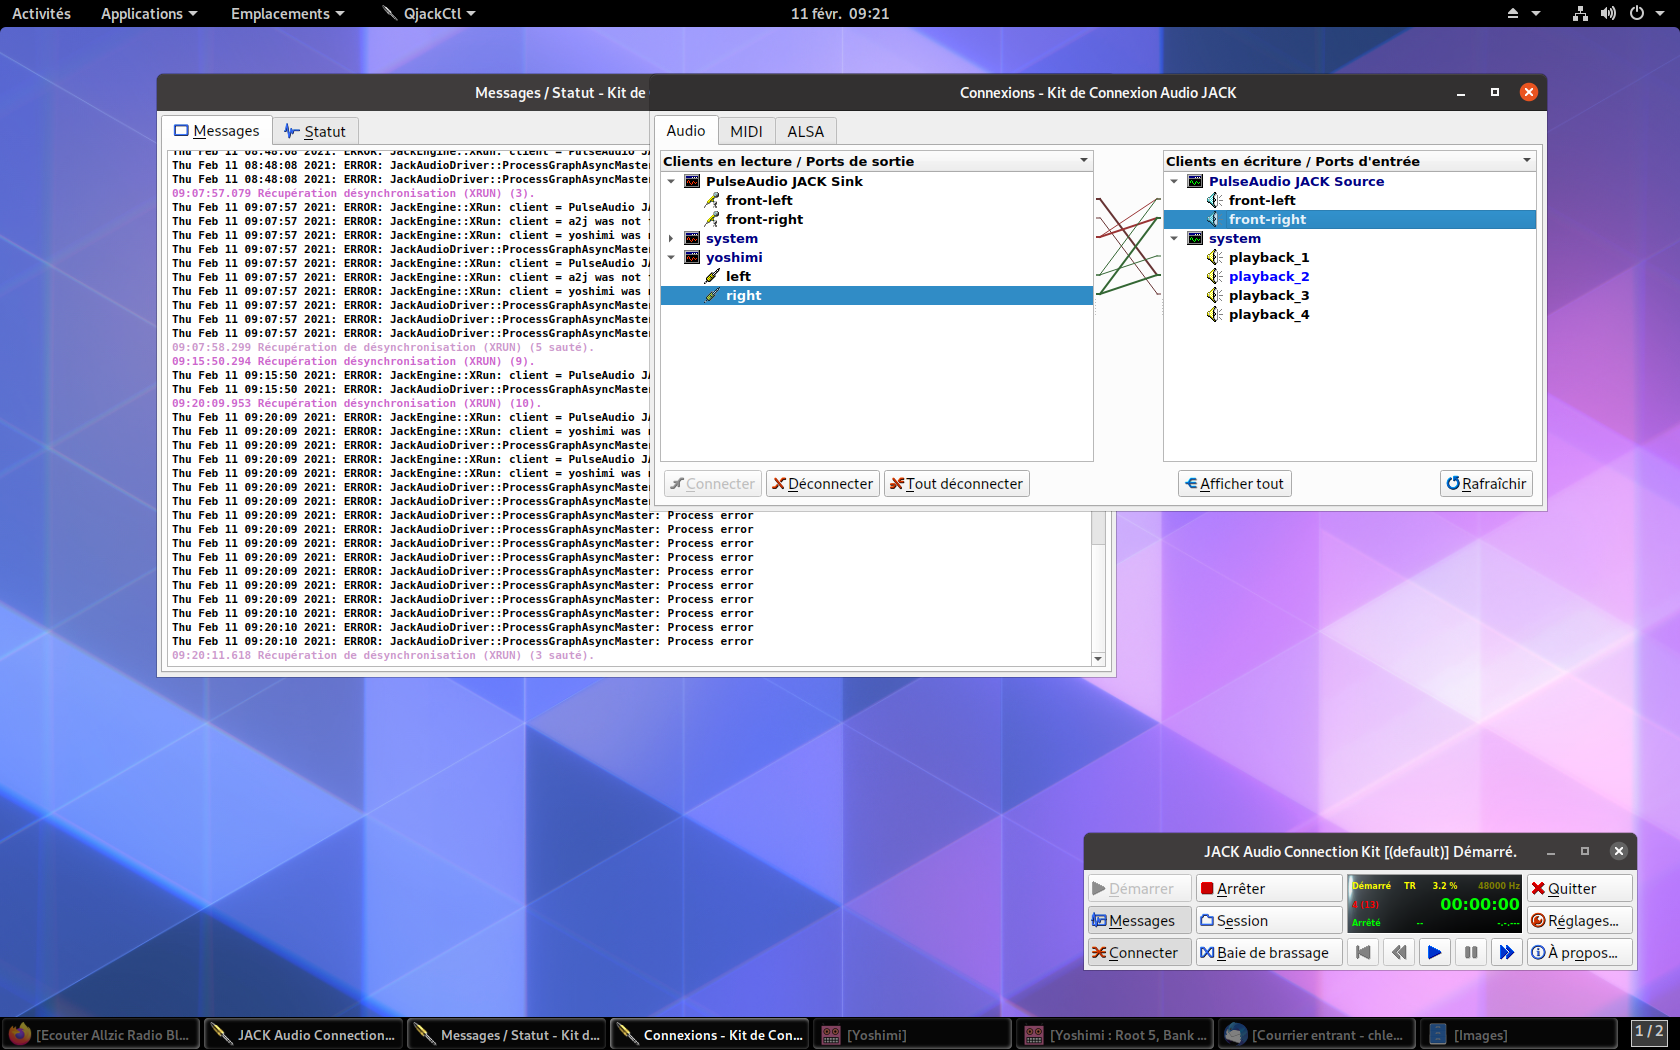Select the playback_2 input port
Image resolution: width=1680 pixels, height=1050 pixels.
1268,277
